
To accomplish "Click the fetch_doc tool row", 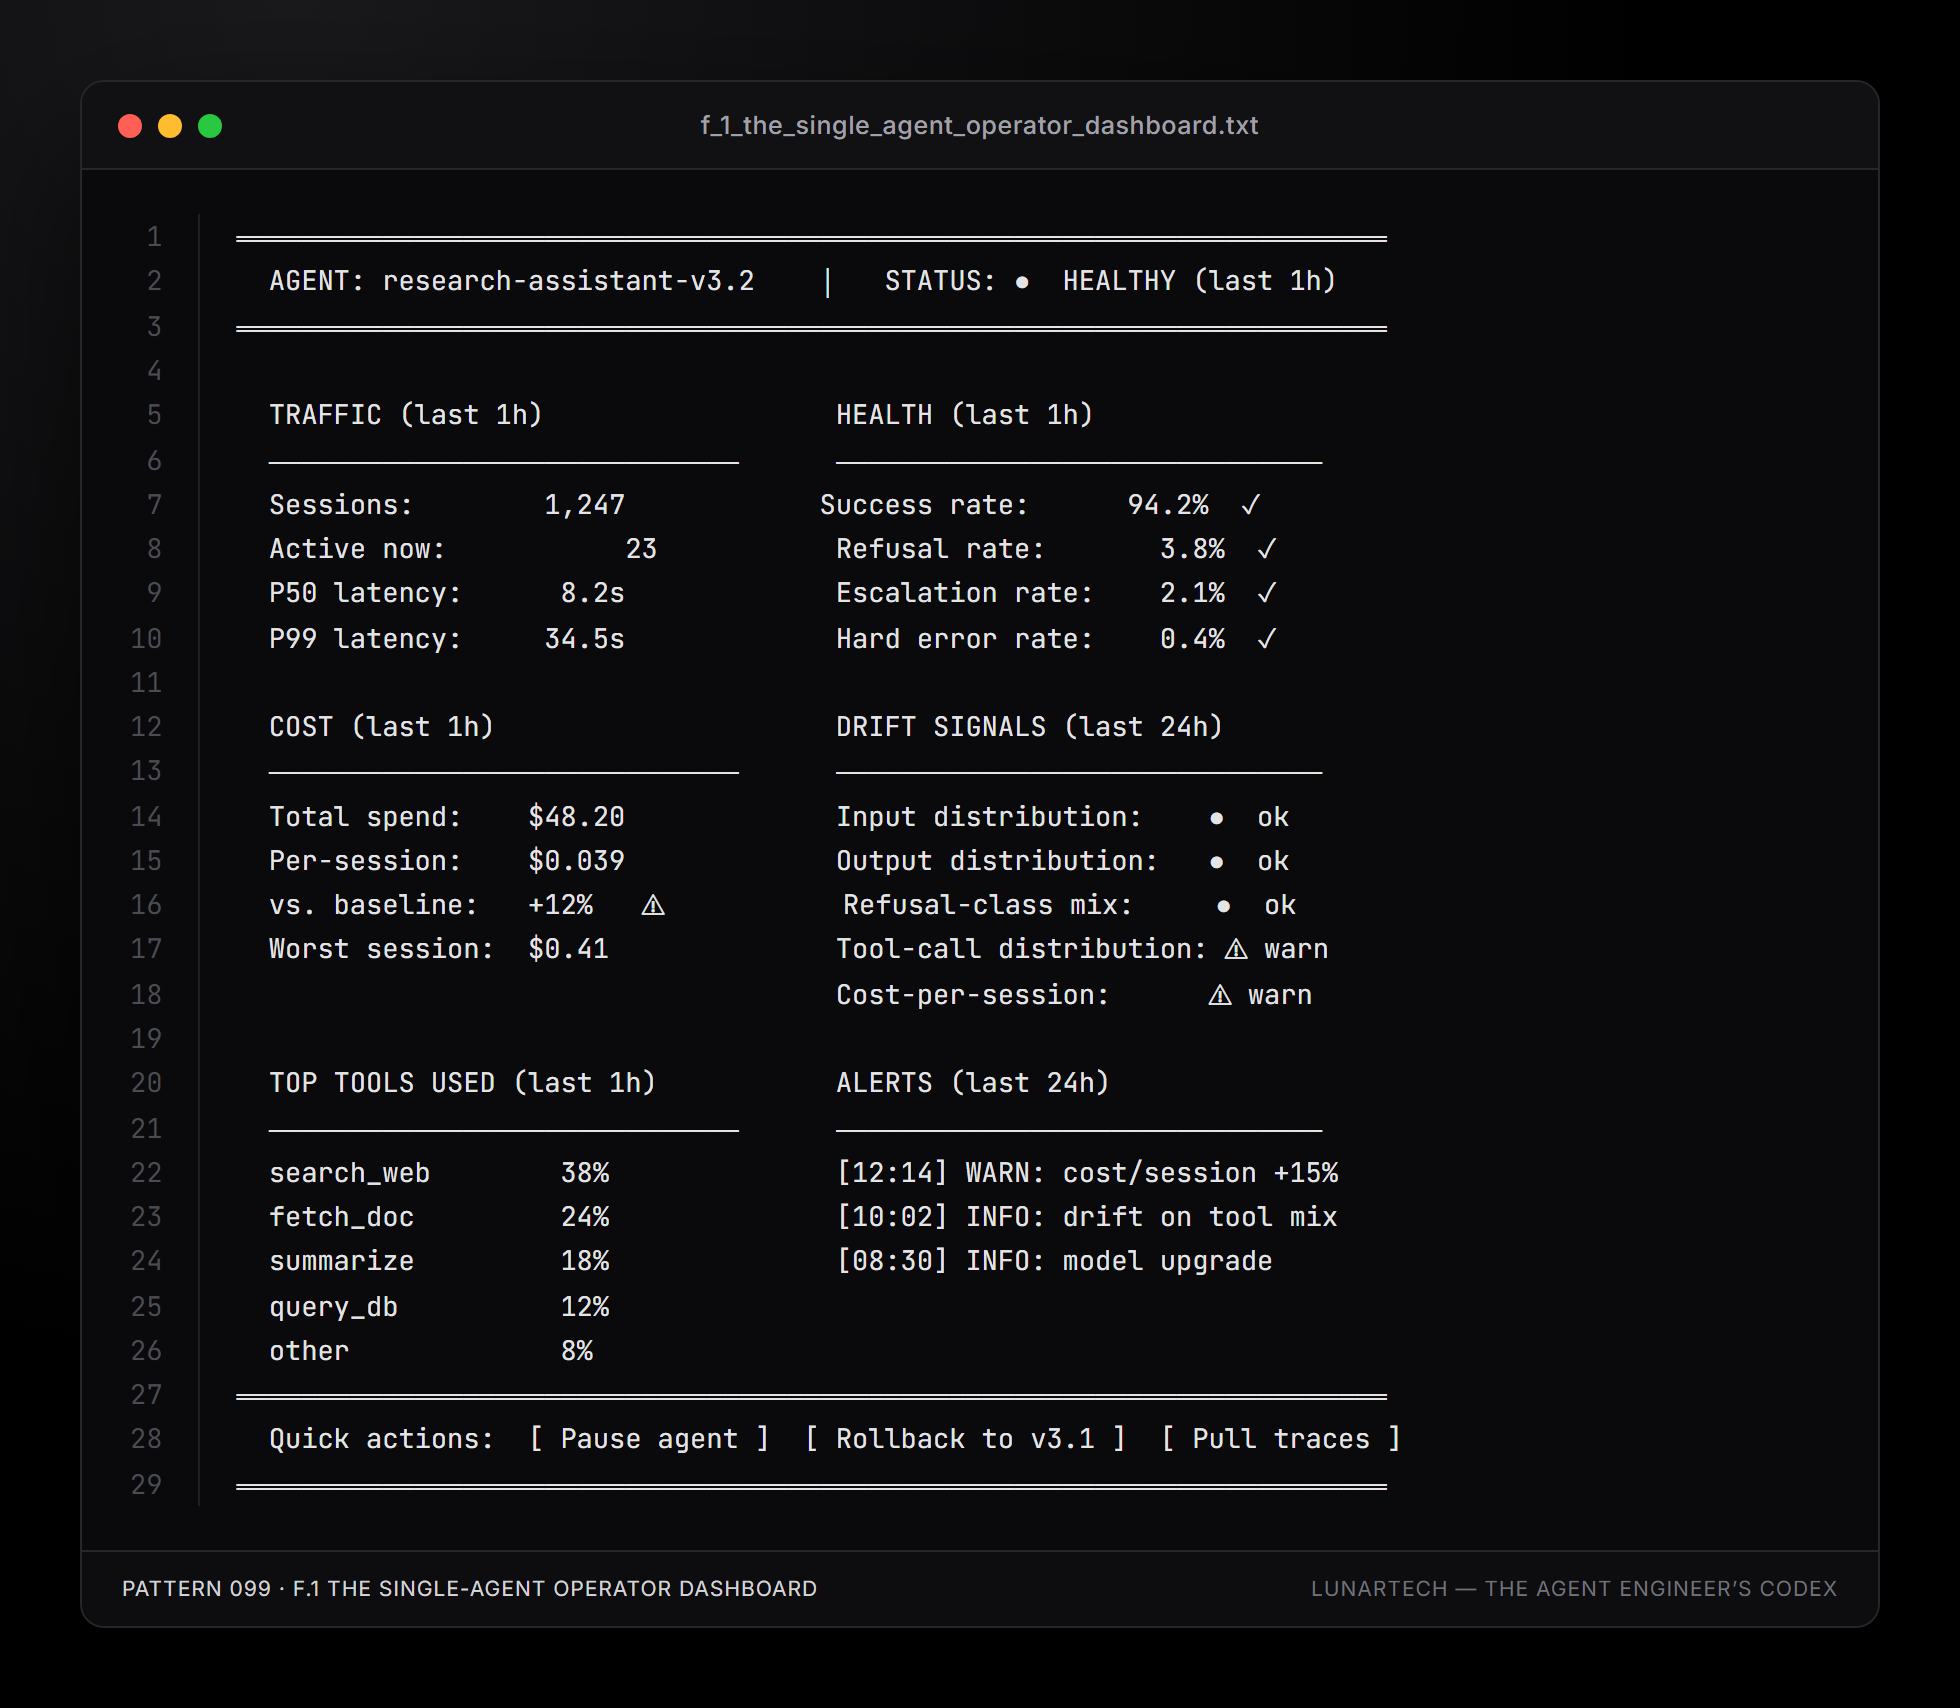I will pyautogui.click(x=439, y=1217).
